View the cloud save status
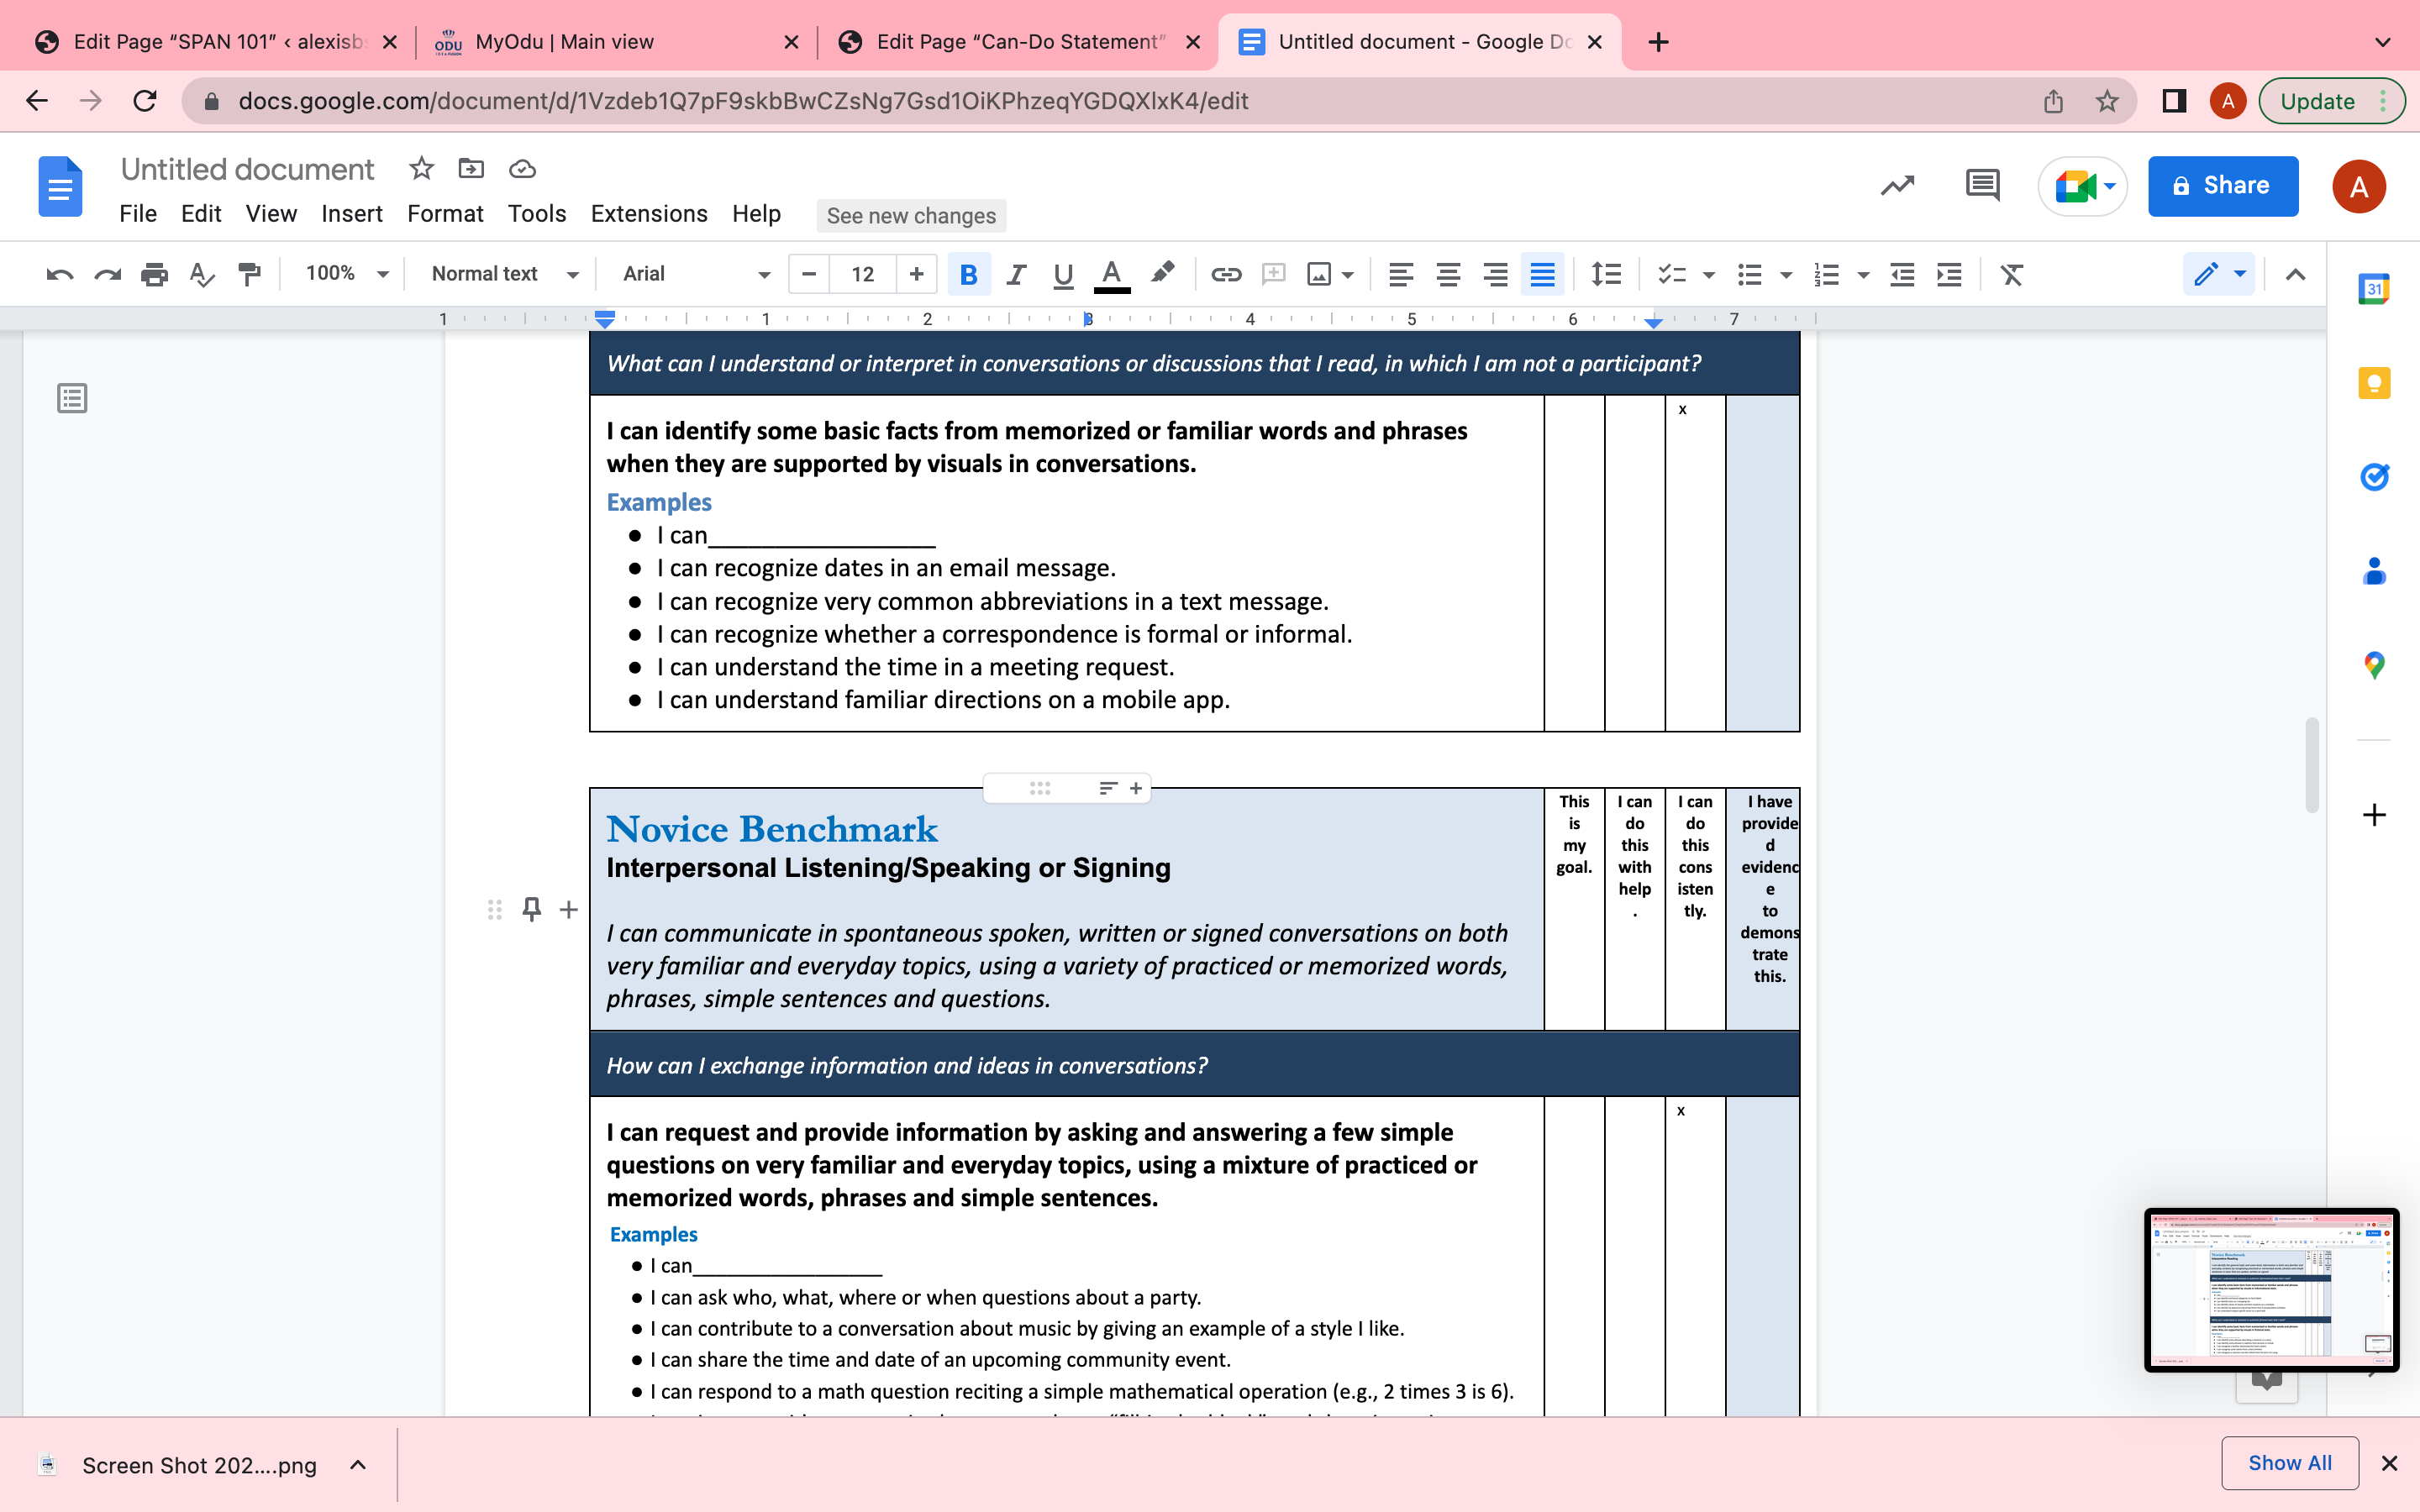Viewport: 2420px width, 1512px height. [x=522, y=169]
